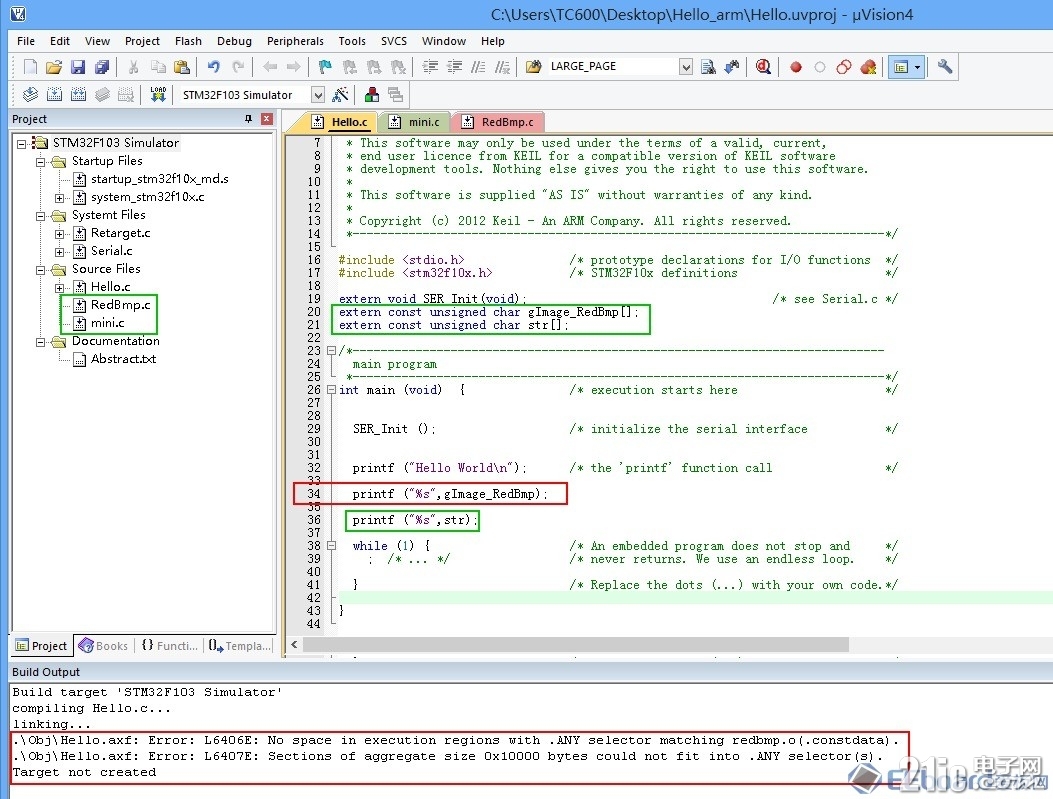Click the Redo arrow icon
1053x799 pixels.
238,66
